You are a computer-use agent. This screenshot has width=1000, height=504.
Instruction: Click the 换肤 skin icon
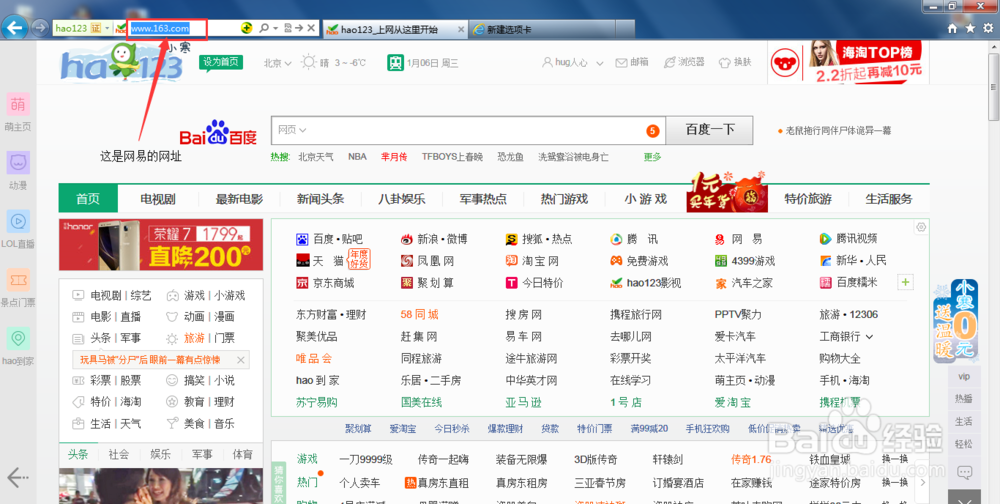pyautogui.click(x=724, y=63)
